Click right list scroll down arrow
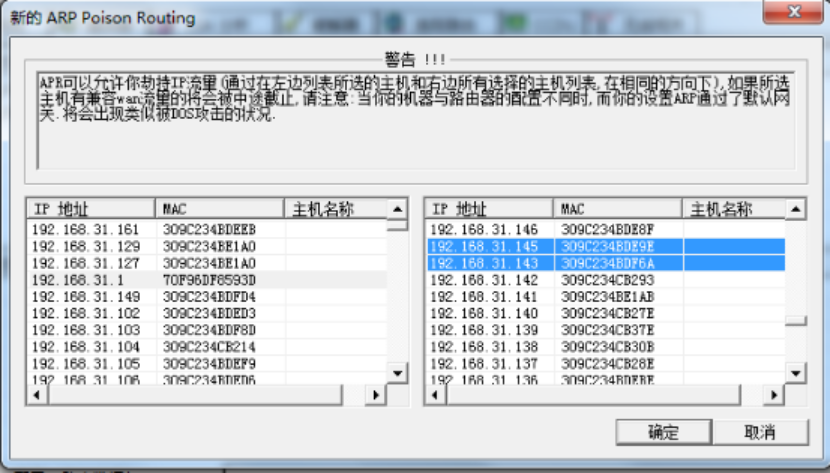Image resolution: width=830 pixels, height=473 pixels. pos(796,373)
